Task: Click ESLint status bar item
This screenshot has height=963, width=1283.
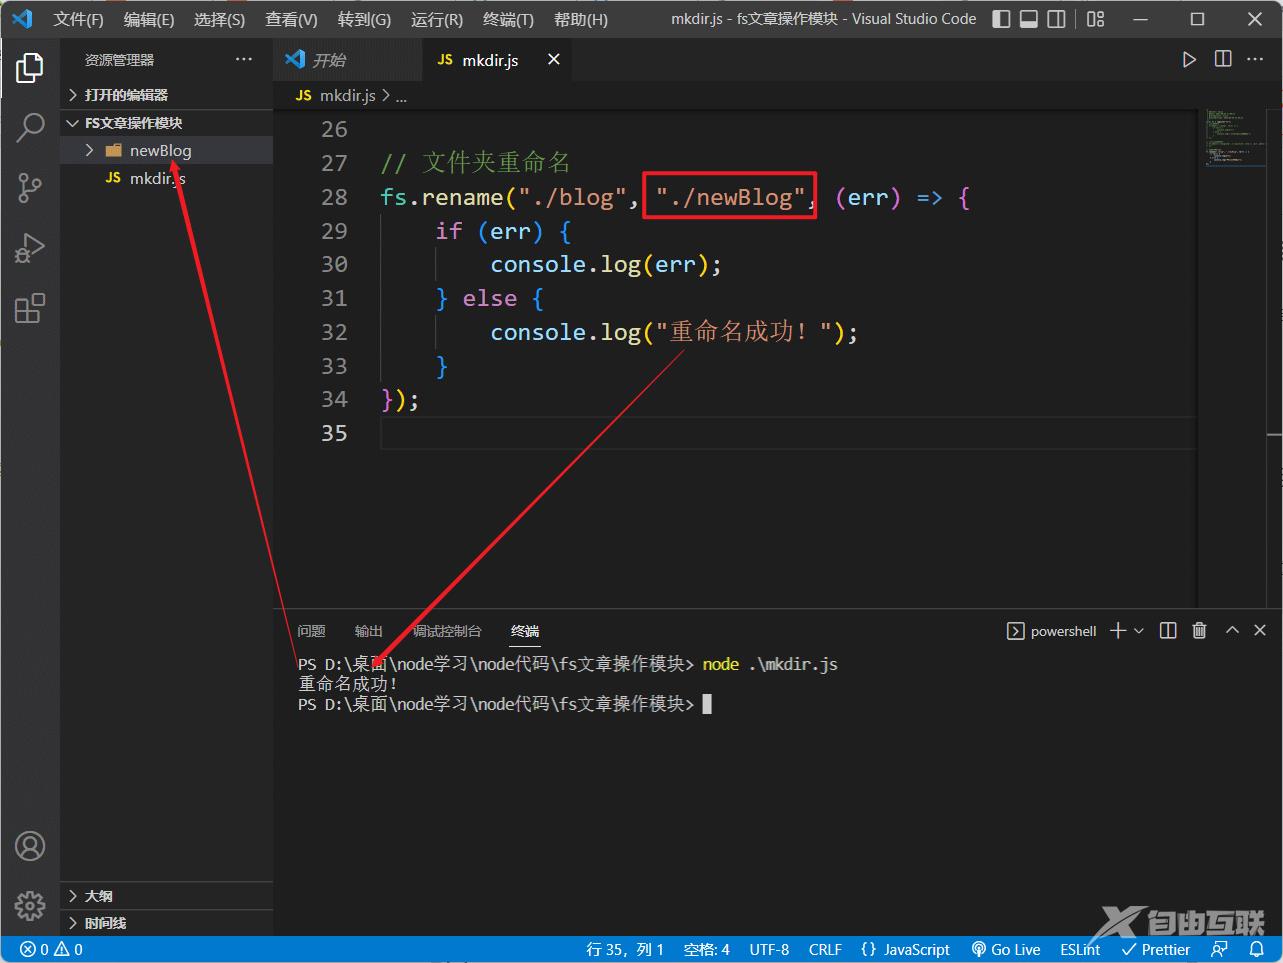Action: pos(1080,949)
